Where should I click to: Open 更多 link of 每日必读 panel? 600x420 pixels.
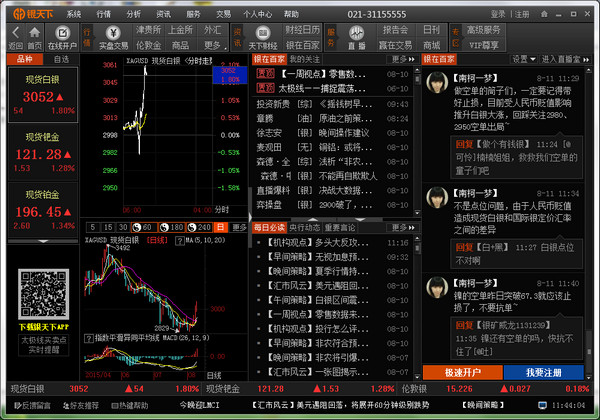point(403,228)
